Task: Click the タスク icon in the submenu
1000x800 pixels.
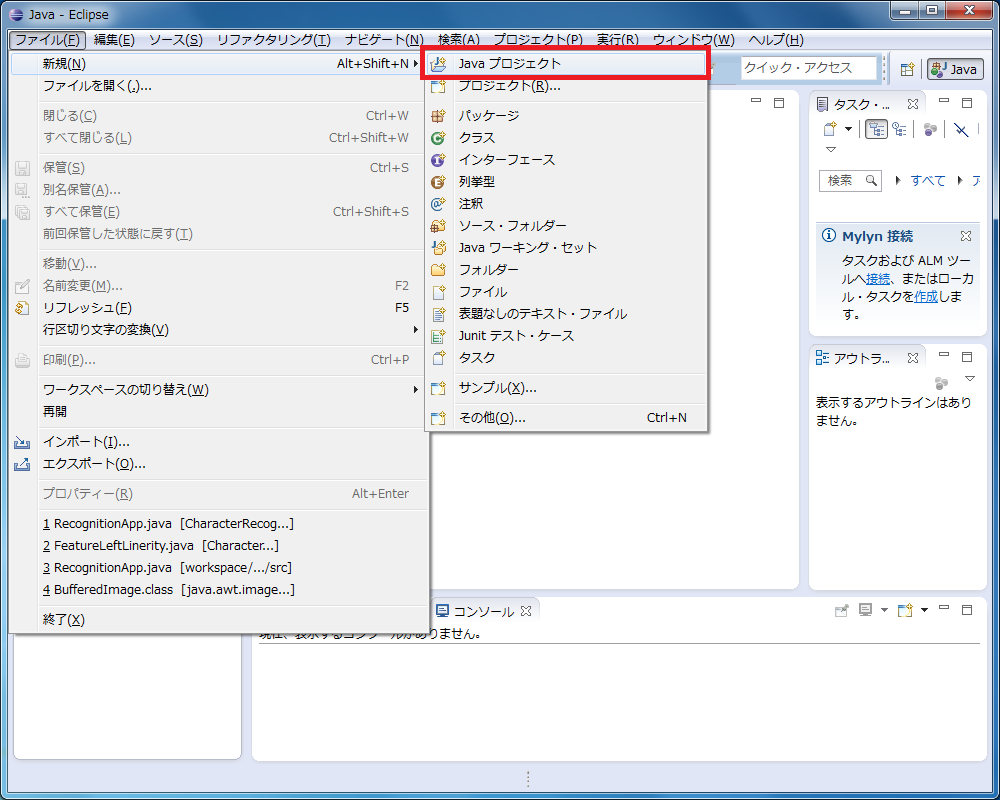Action: [x=438, y=358]
